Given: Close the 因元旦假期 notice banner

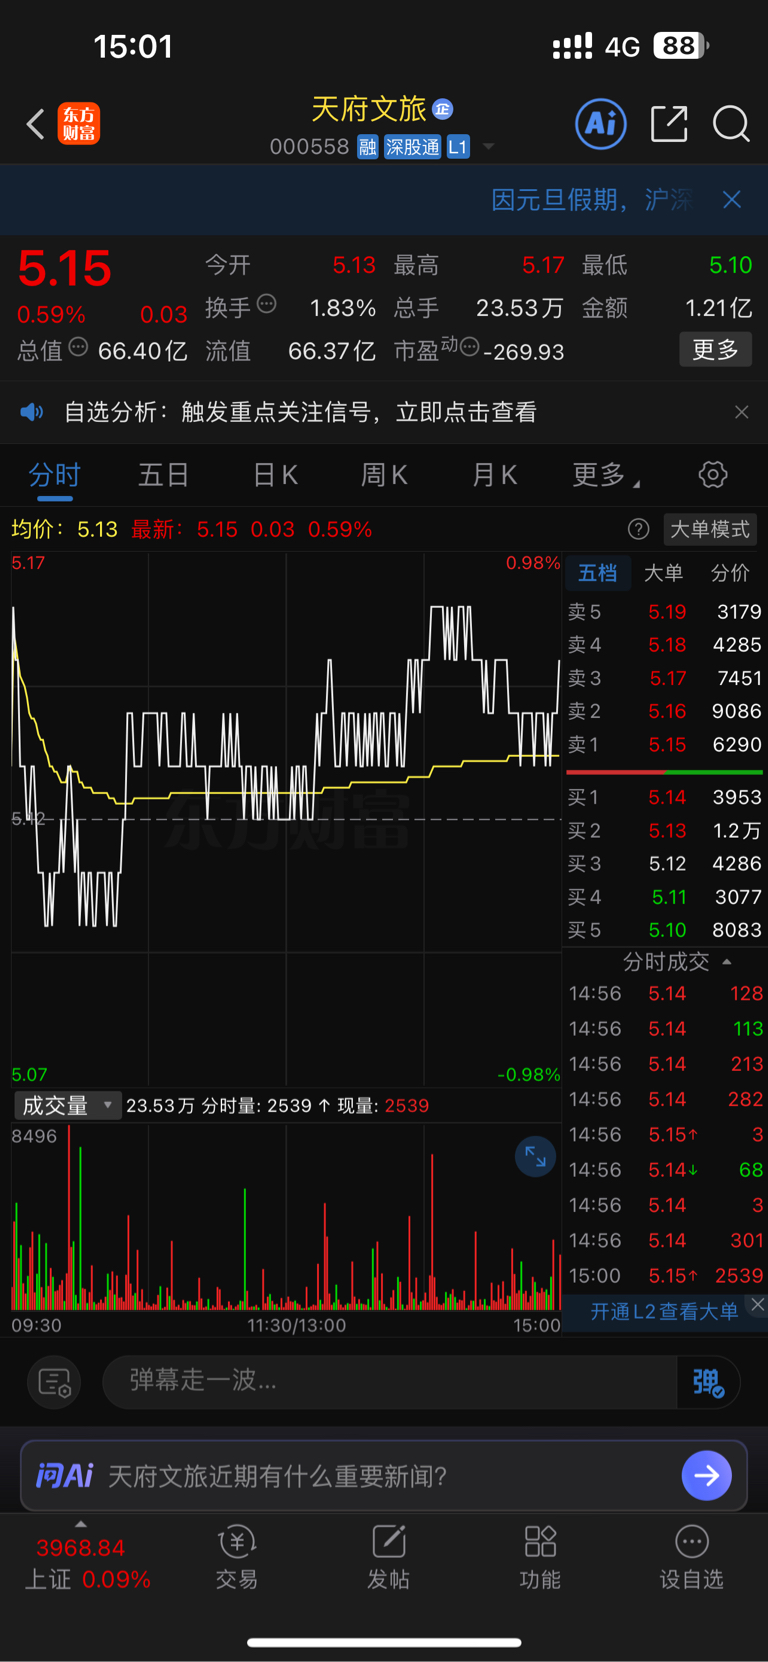Looking at the screenshot, I should (732, 200).
